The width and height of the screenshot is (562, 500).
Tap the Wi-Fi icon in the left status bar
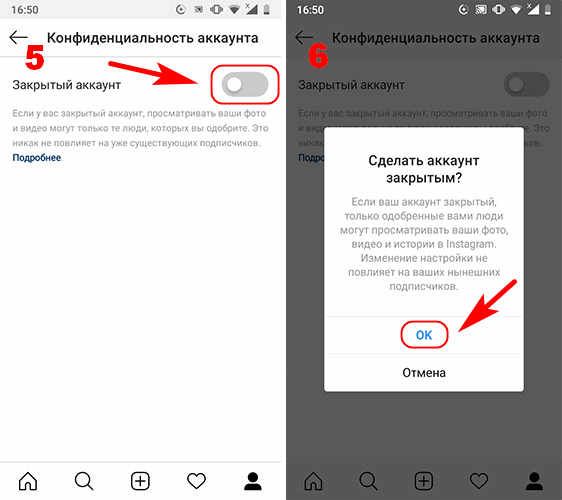pos(234,10)
